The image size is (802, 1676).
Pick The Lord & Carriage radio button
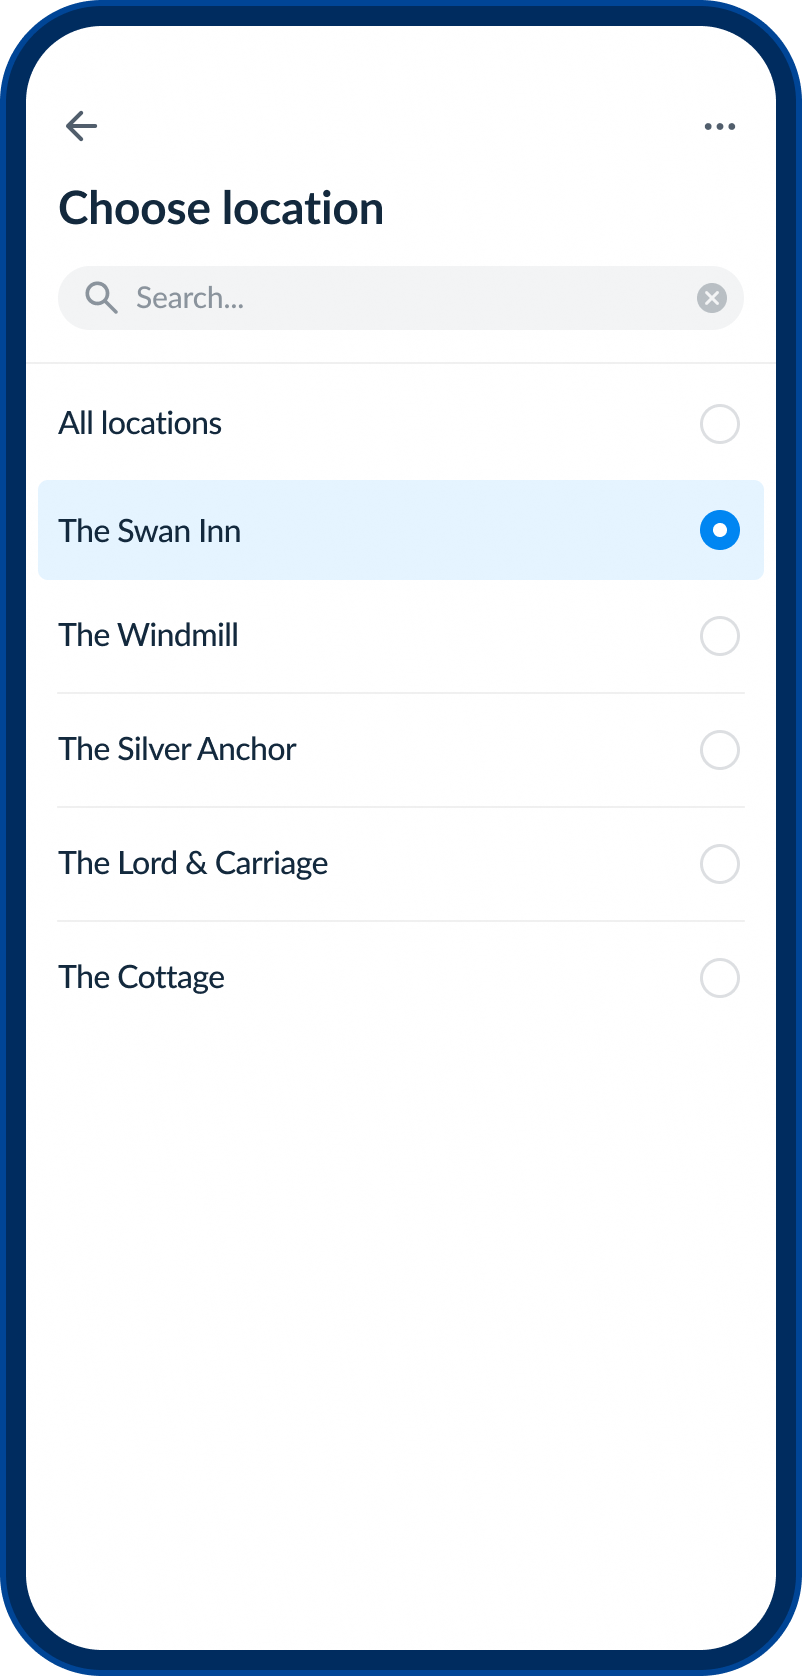tap(720, 864)
